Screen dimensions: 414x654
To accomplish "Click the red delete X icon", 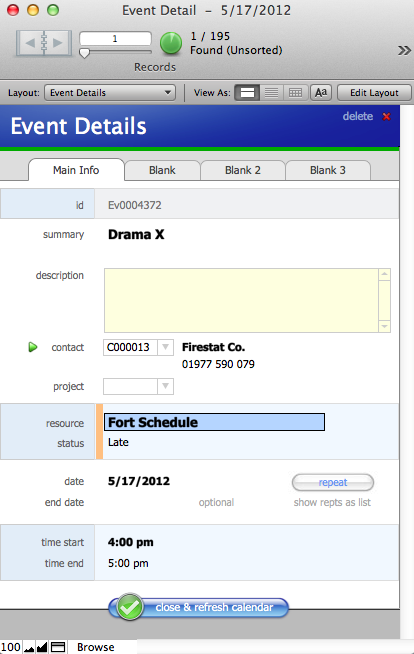I will (386, 116).
